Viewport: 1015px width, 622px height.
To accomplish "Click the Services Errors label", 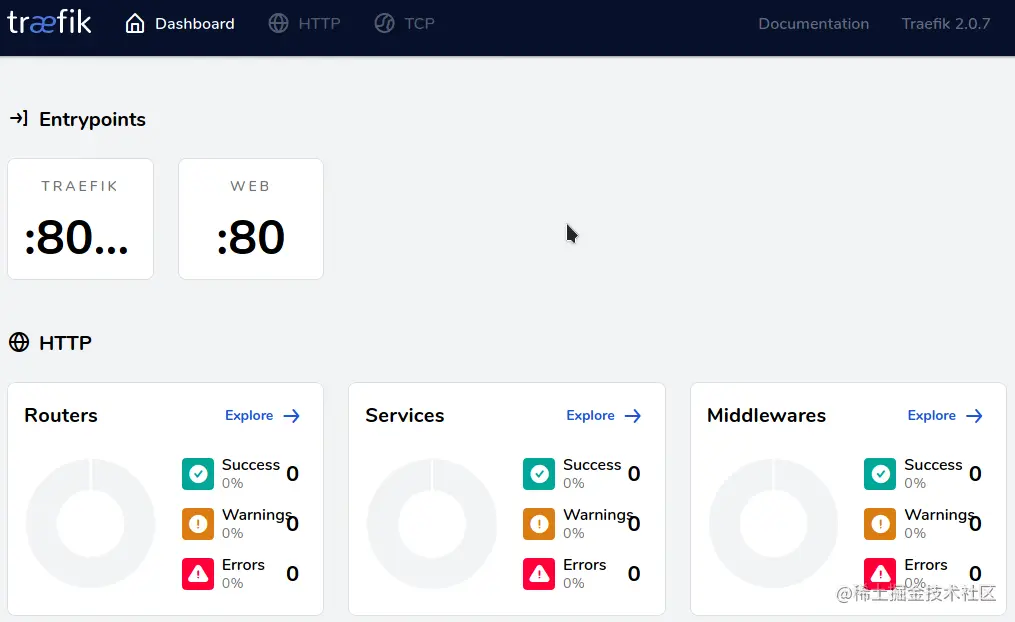I will 585,564.
